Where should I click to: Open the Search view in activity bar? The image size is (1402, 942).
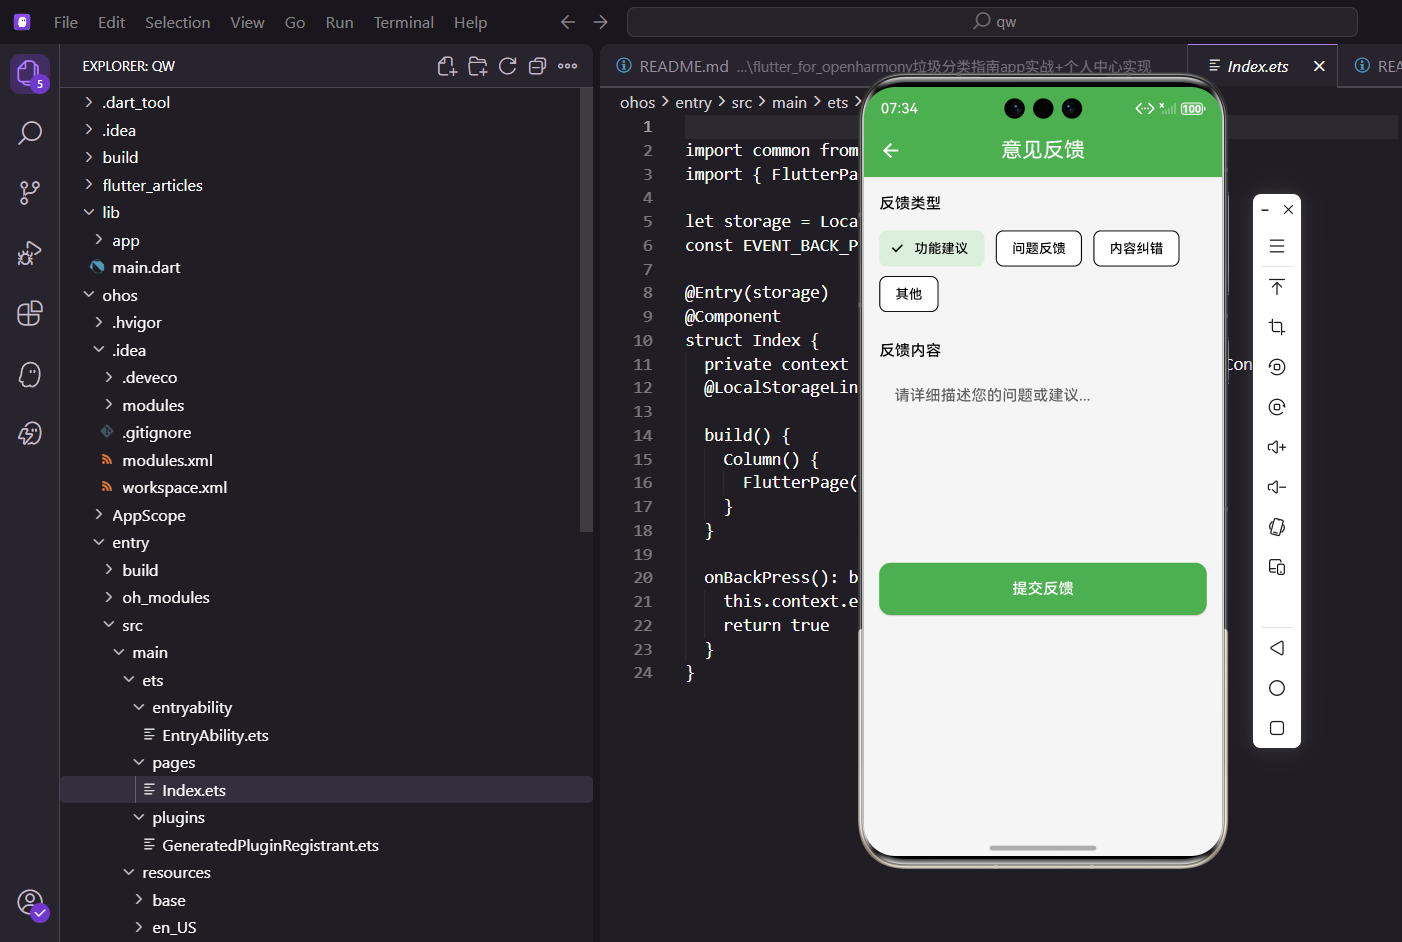coord(30,132)
